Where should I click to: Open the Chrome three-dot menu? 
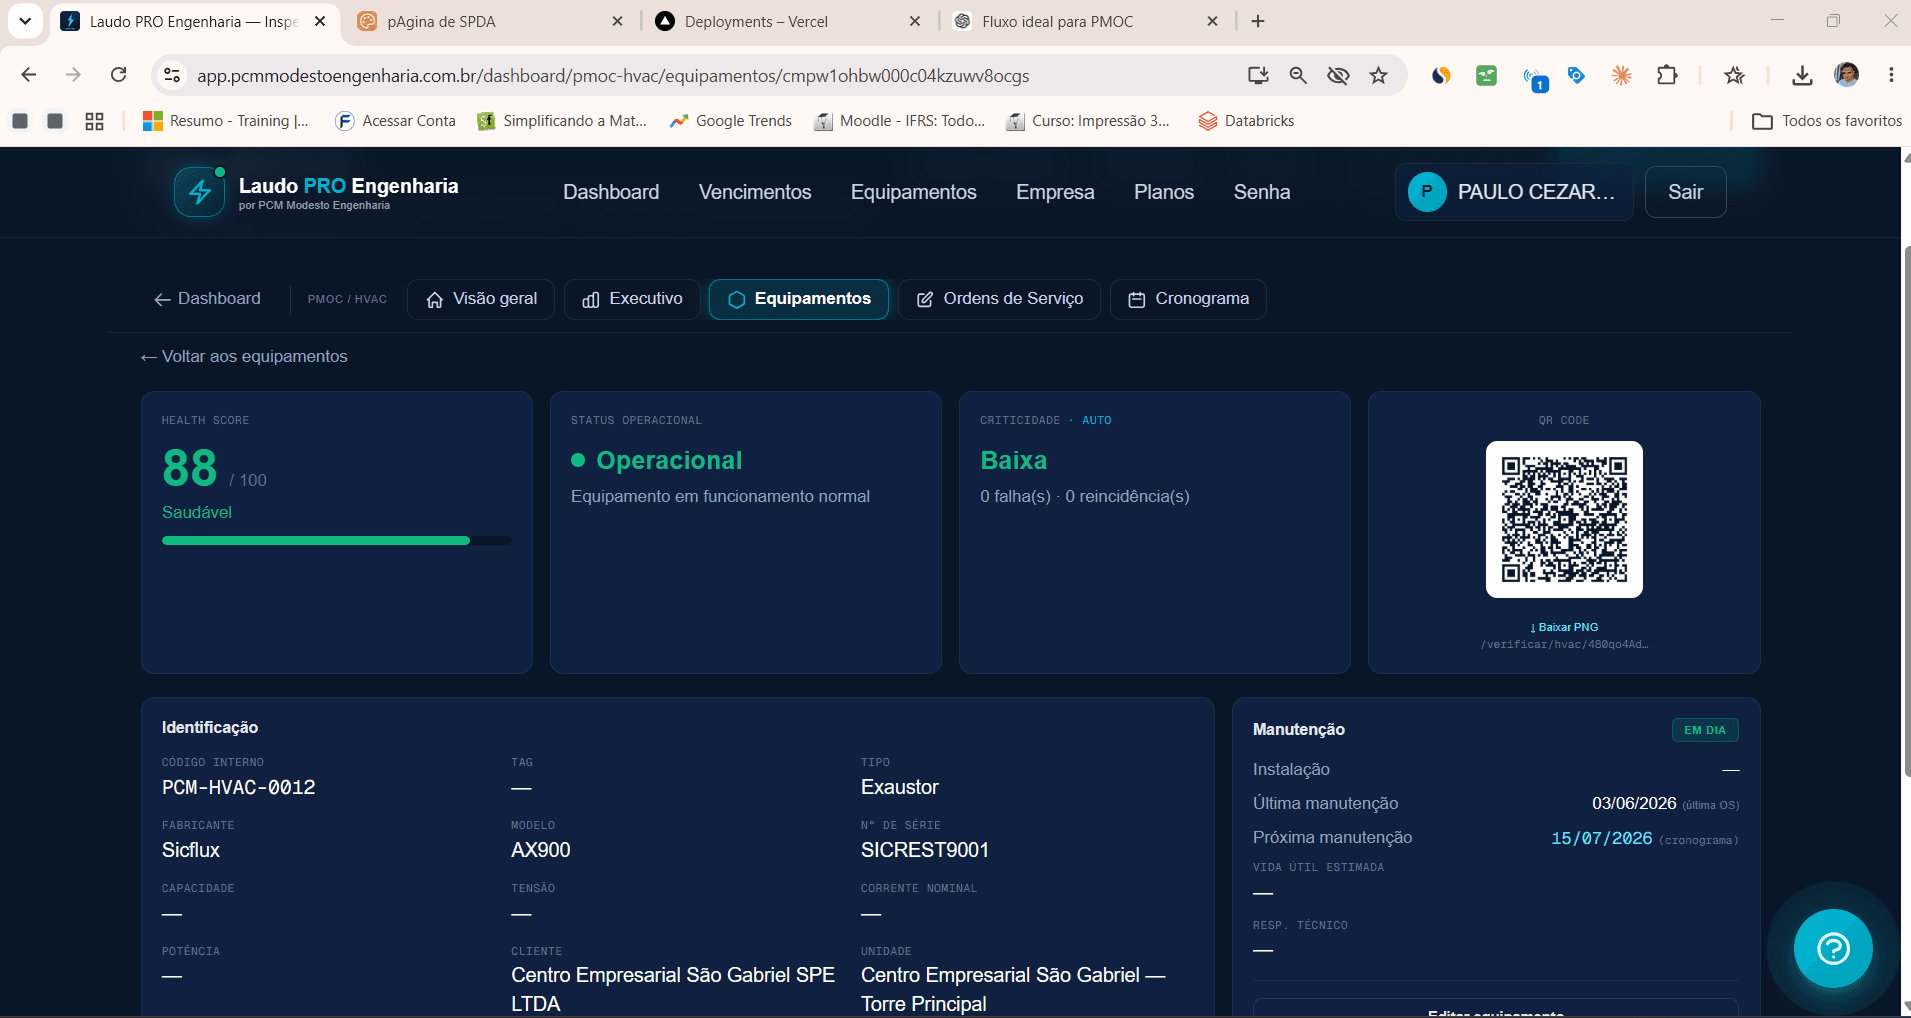pyautogui.click(x=1891, y=75)
